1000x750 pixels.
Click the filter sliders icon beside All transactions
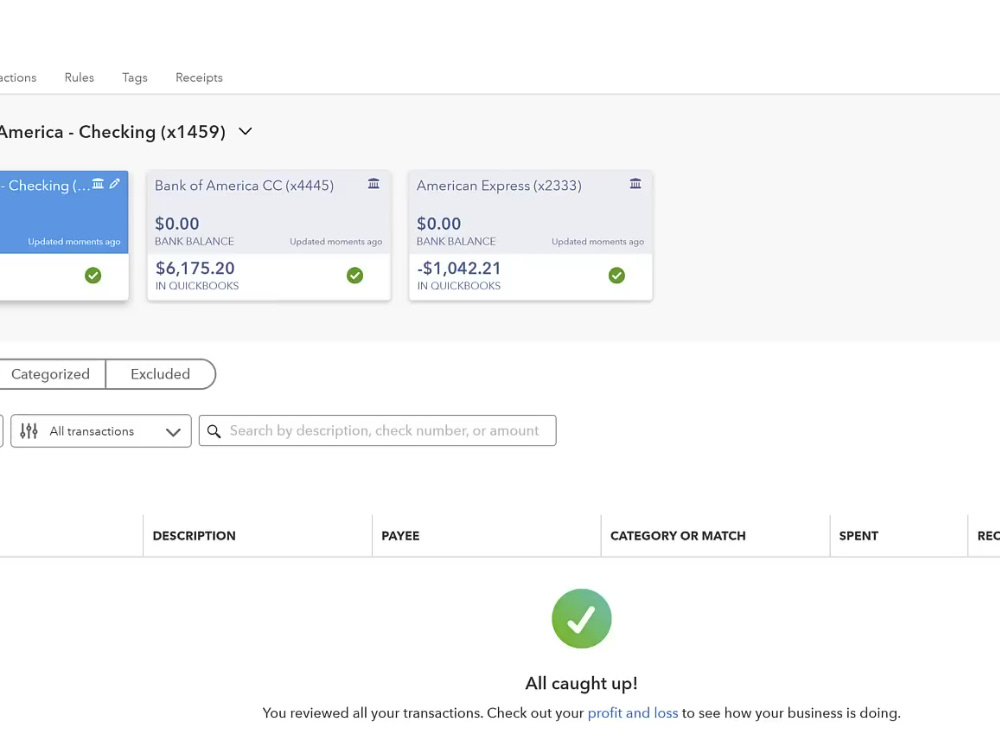(29, 431)
